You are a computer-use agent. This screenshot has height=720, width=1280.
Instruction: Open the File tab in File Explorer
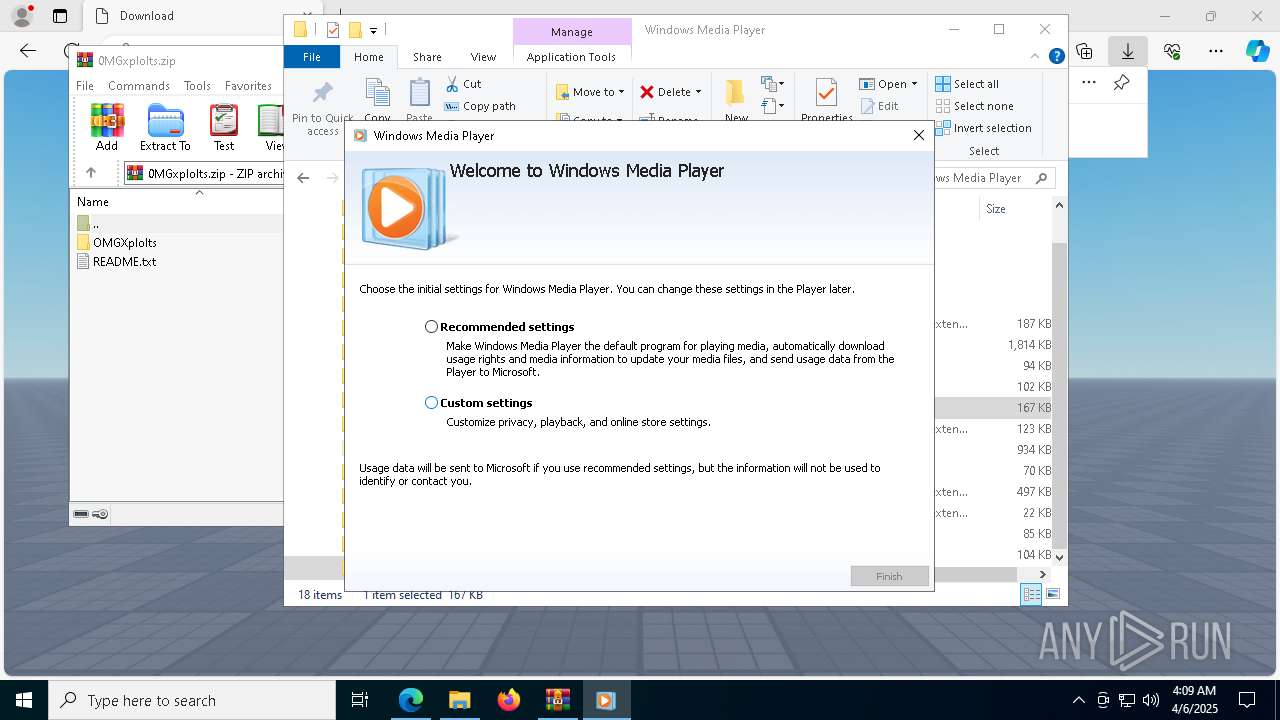click(x=312, y=57)
